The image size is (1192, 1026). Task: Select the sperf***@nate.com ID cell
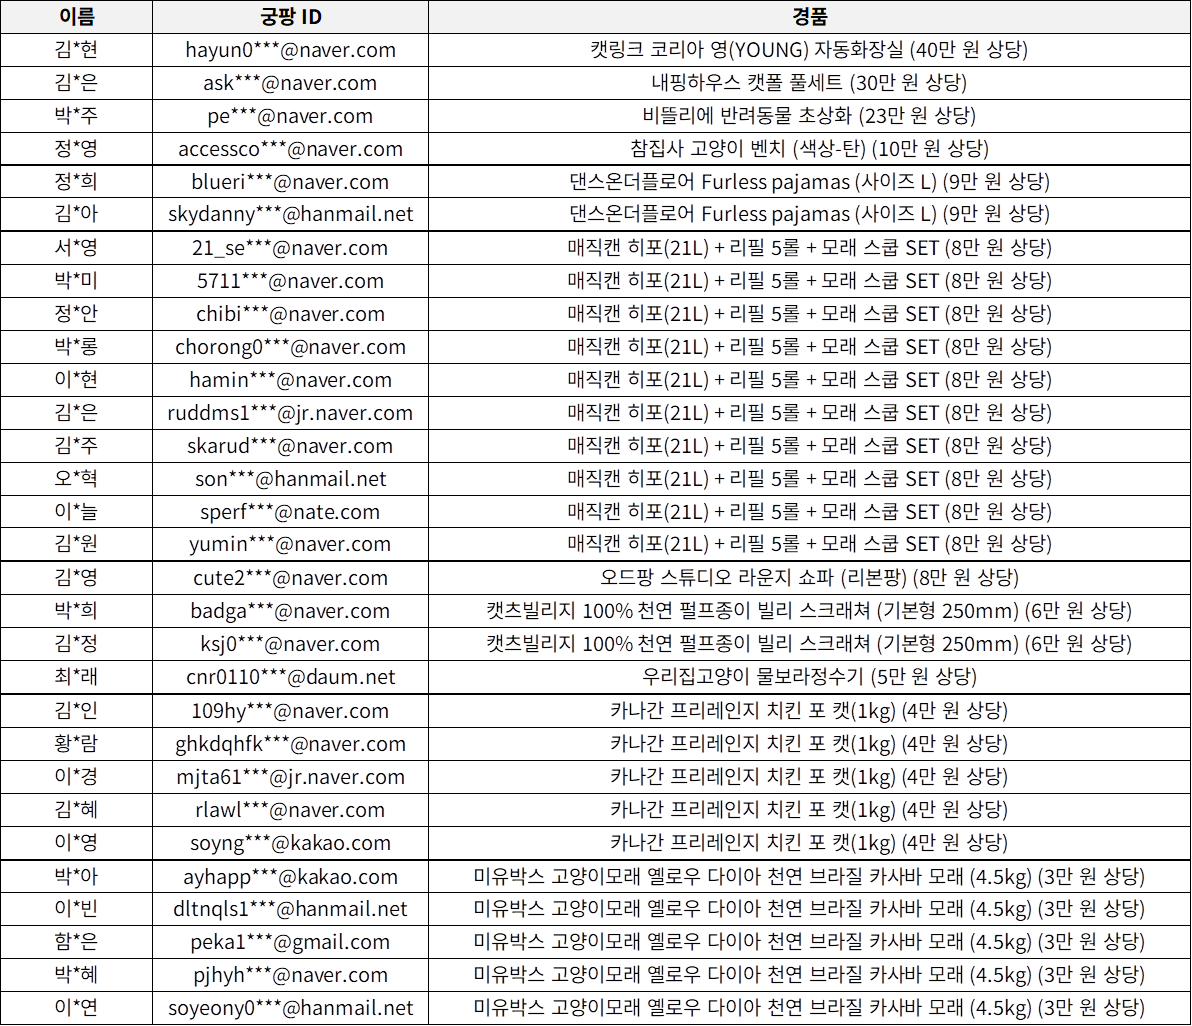pos(290,512)
